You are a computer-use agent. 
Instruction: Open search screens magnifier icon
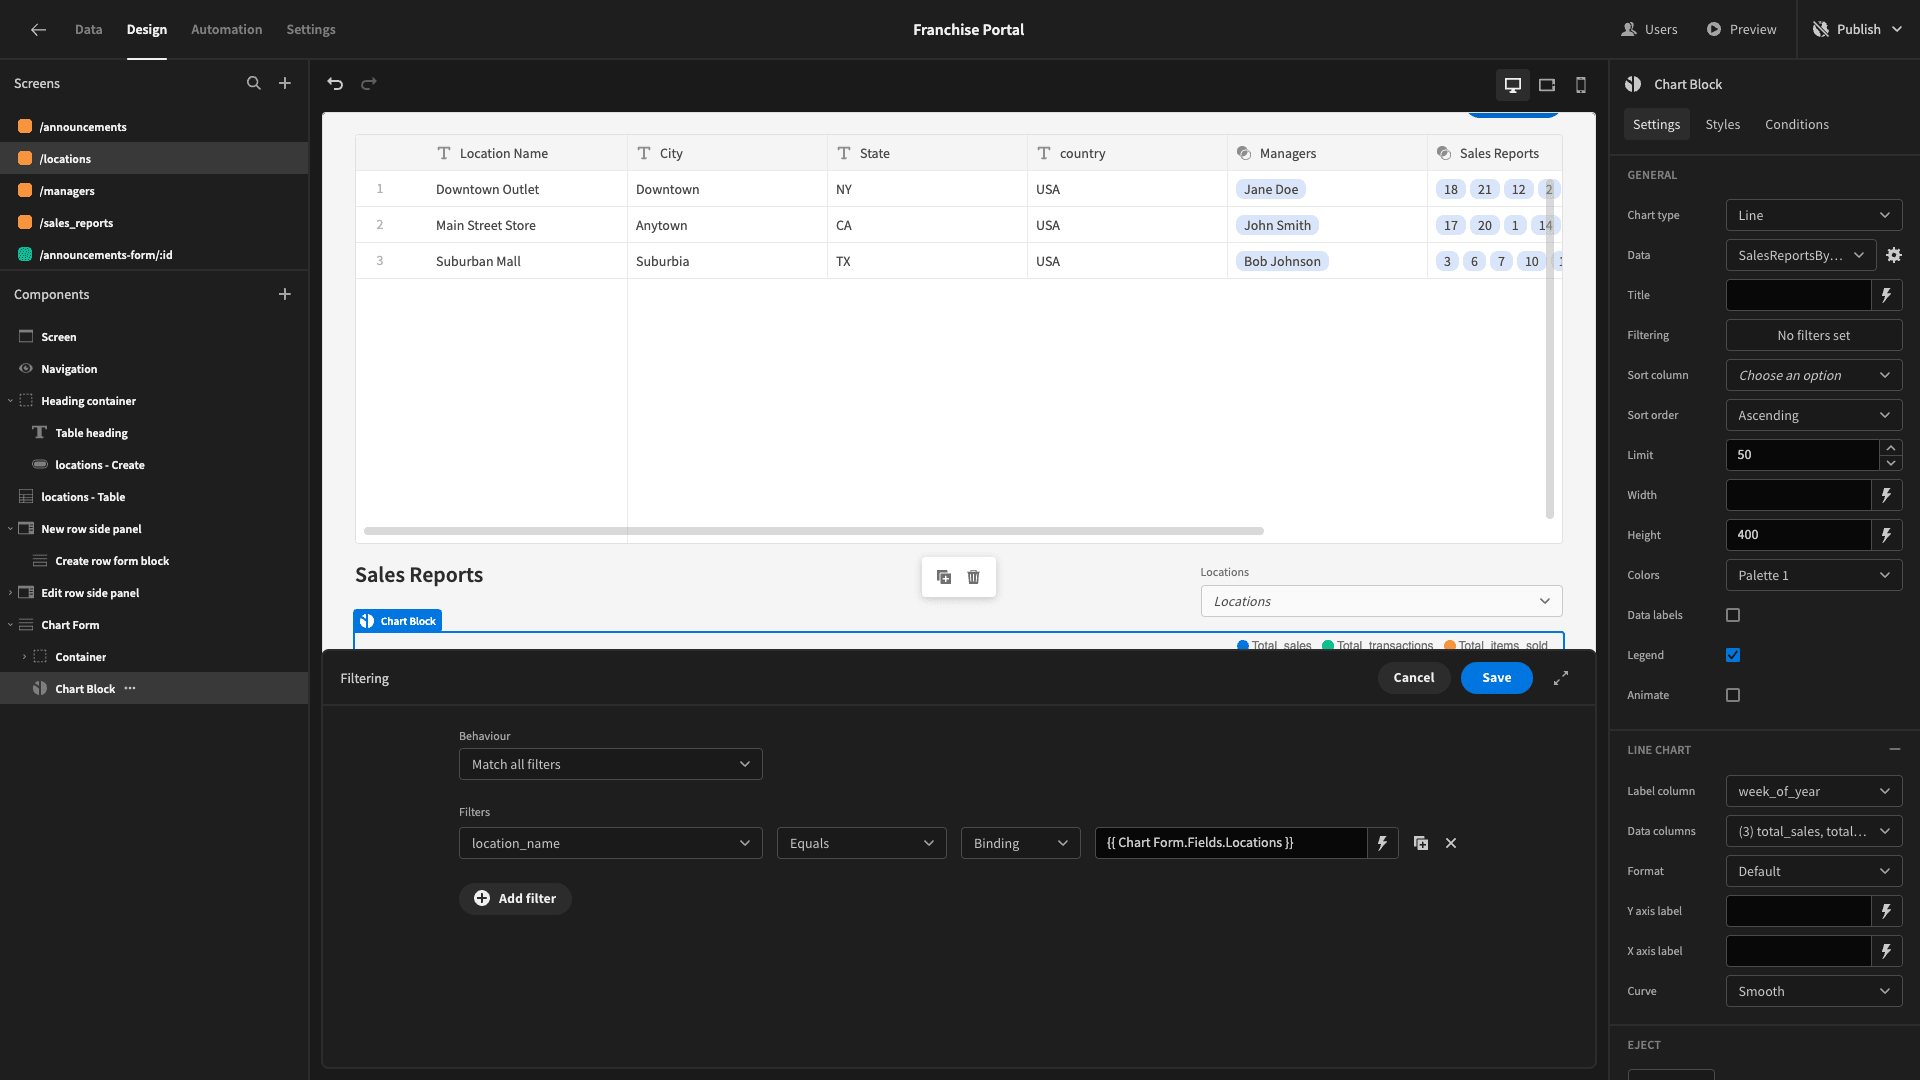point(254,84)
